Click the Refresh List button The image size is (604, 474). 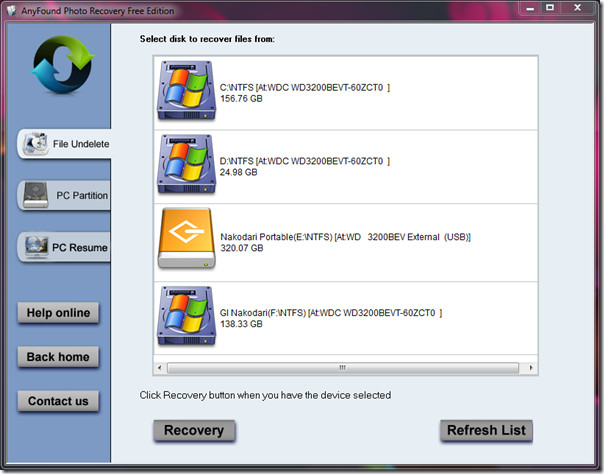coord(486,430)
